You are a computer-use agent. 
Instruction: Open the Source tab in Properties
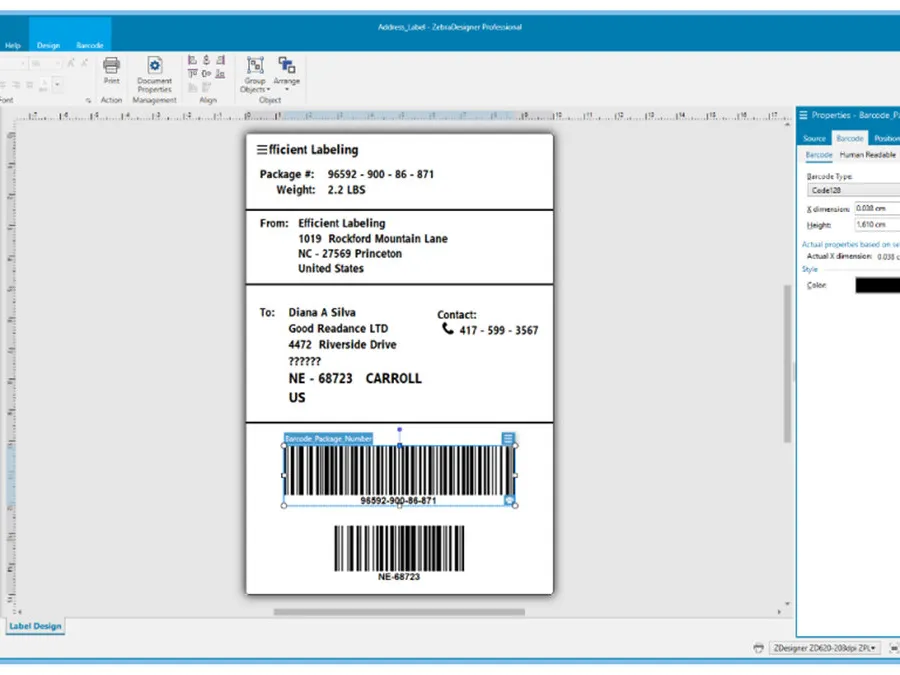click(x=814, y=138)
